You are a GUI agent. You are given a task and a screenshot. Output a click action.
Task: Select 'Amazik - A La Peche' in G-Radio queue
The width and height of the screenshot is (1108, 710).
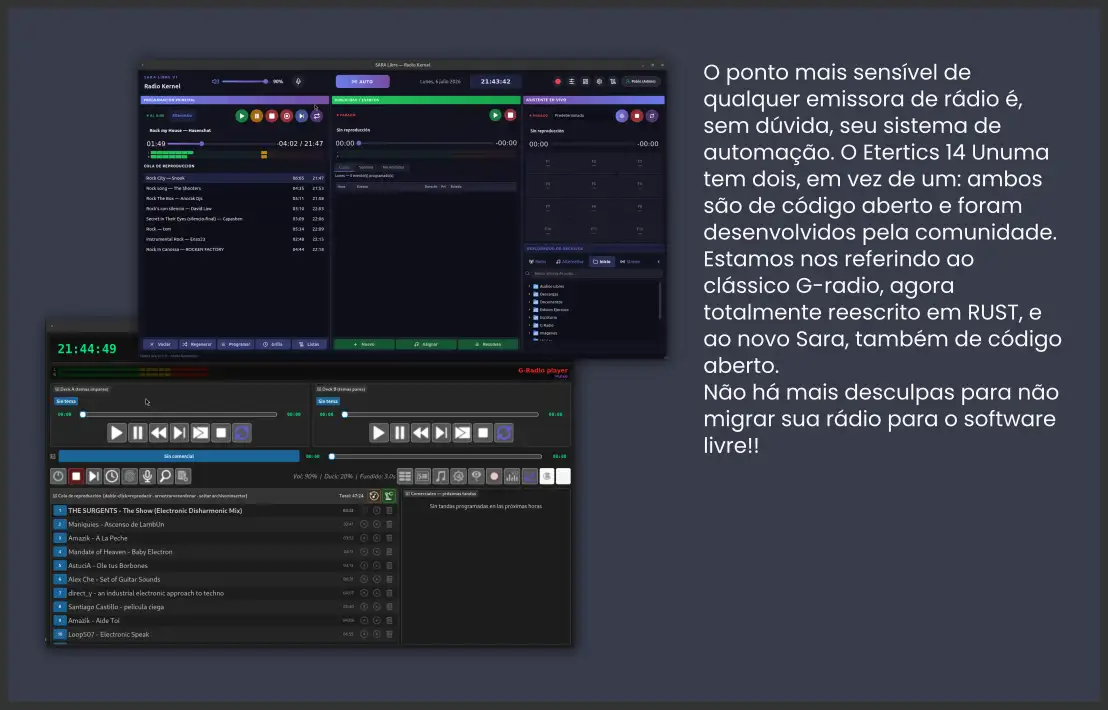224,538
